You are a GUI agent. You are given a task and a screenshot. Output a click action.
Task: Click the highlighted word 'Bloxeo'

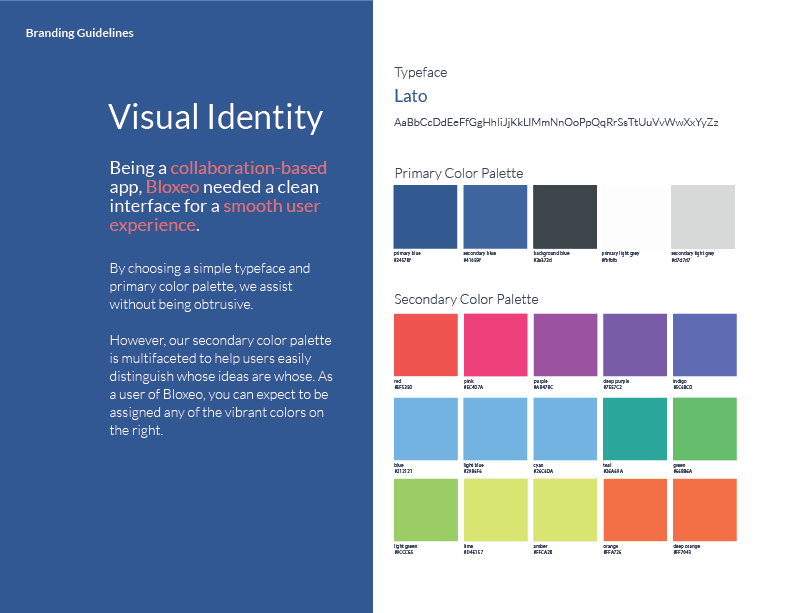[x=173, y=187]
